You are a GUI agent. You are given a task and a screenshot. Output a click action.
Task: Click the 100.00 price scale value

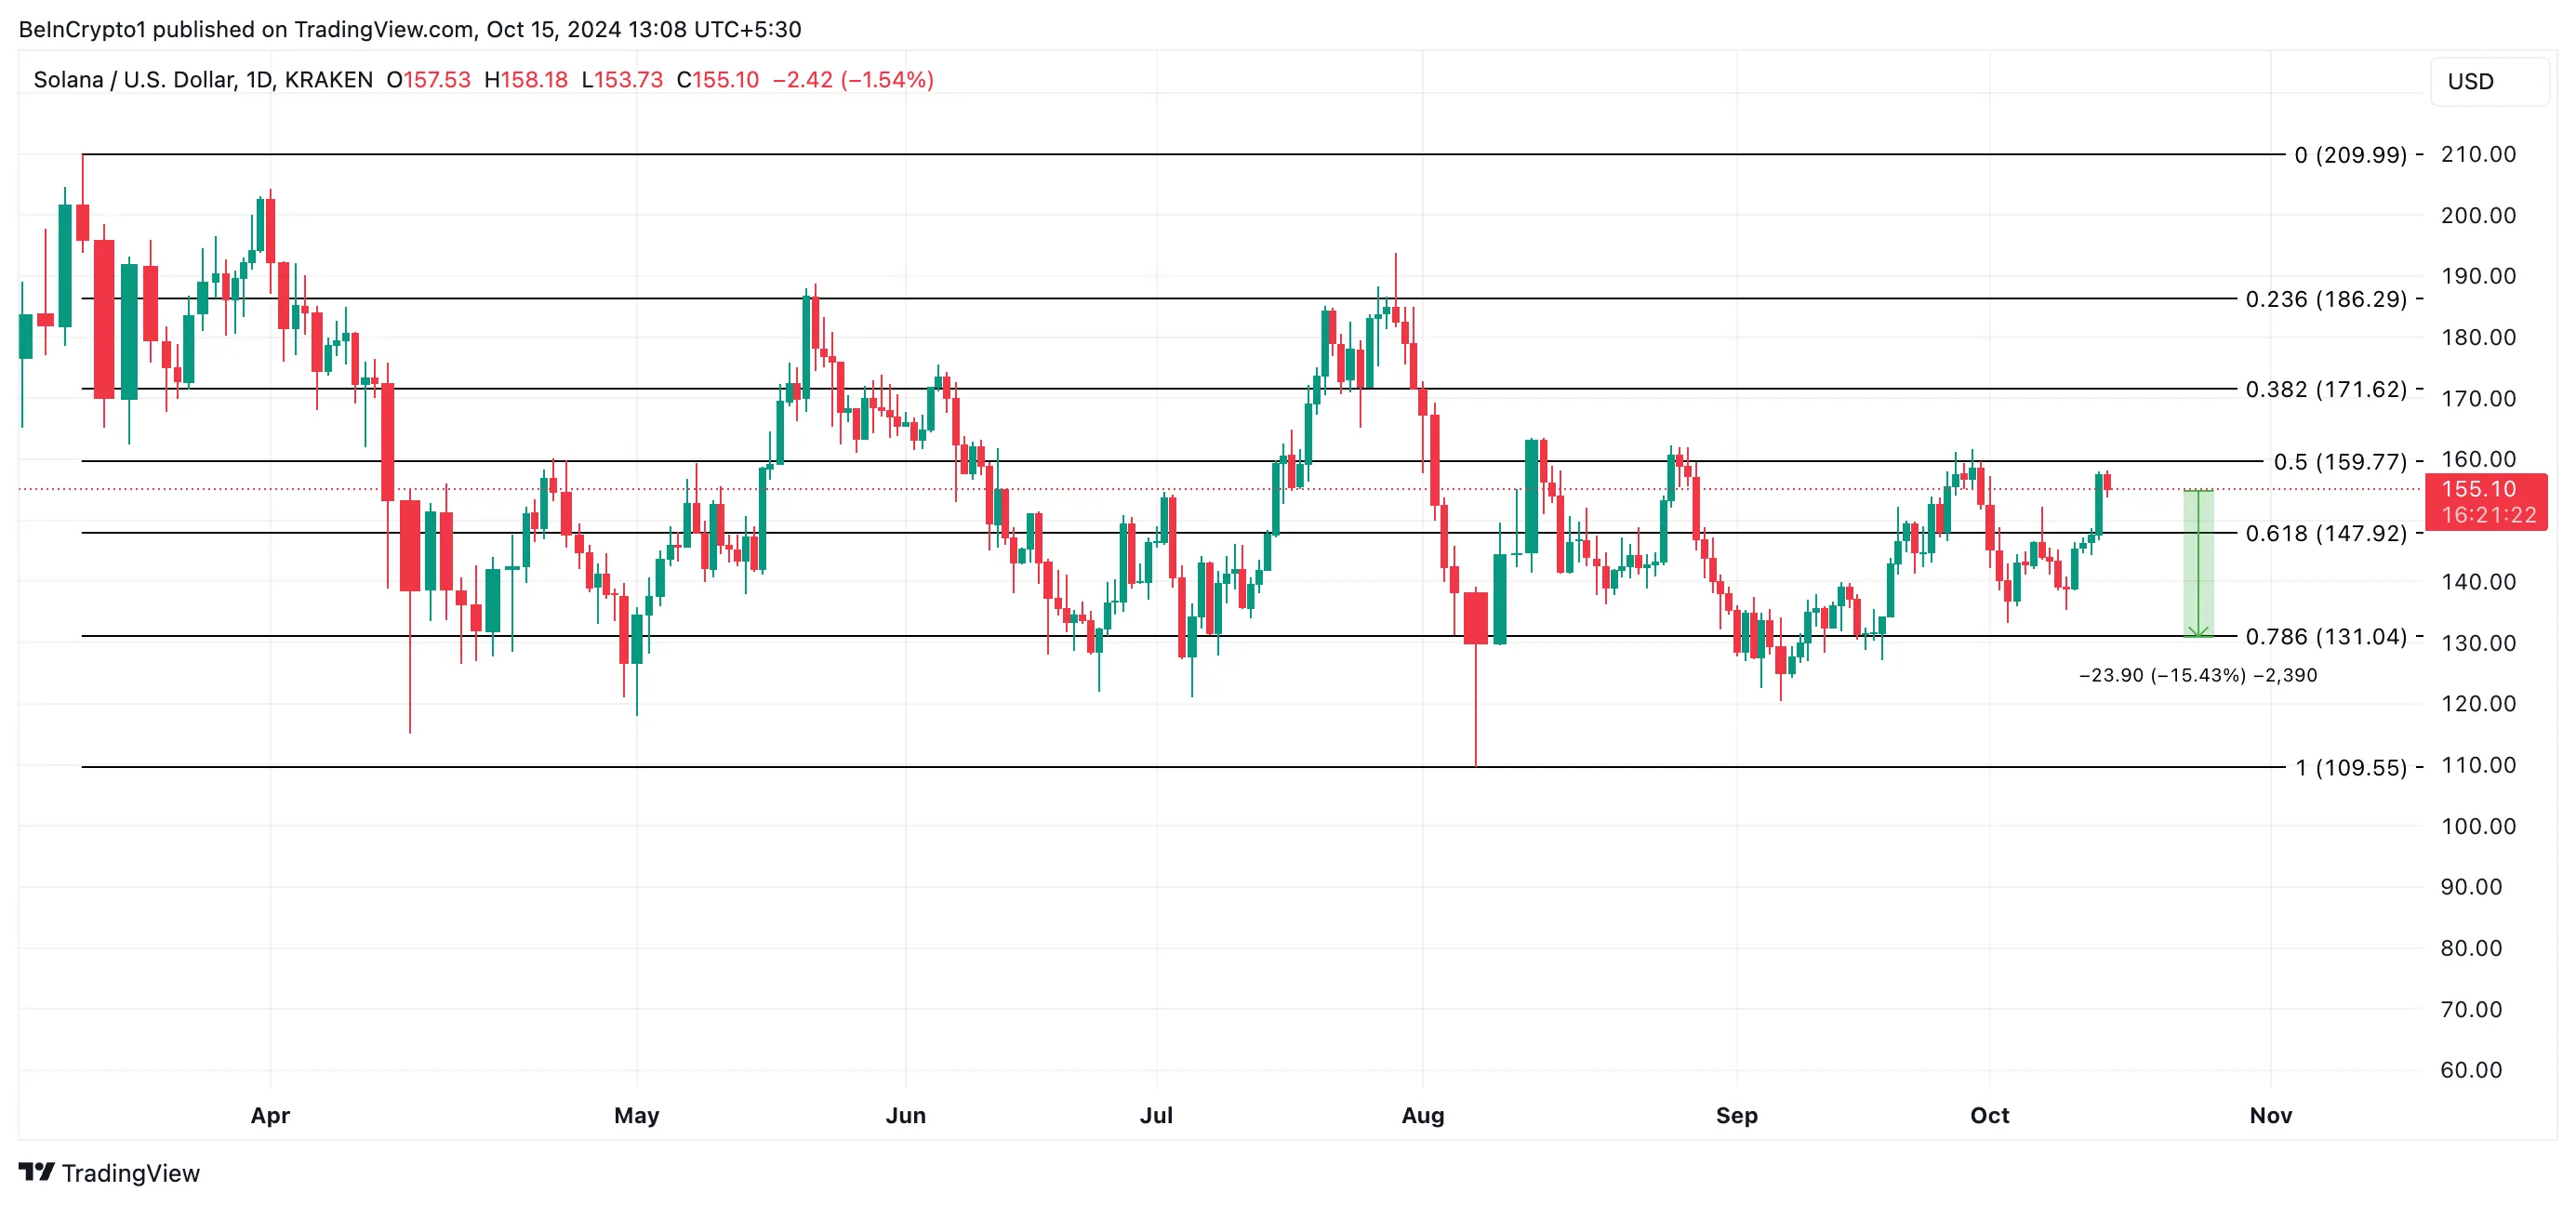(x=2478, y=826)
